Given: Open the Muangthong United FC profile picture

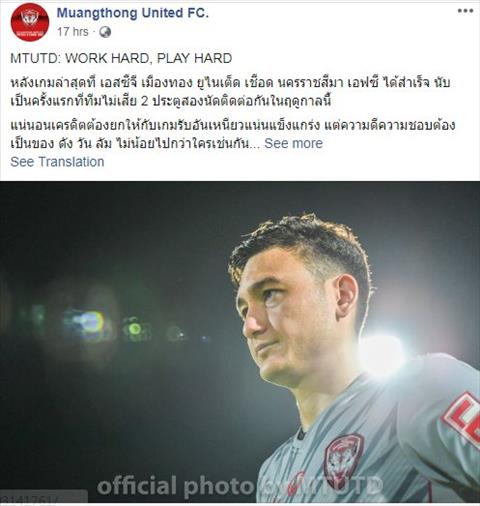Looking at the screenshot, I should [30, 22].
